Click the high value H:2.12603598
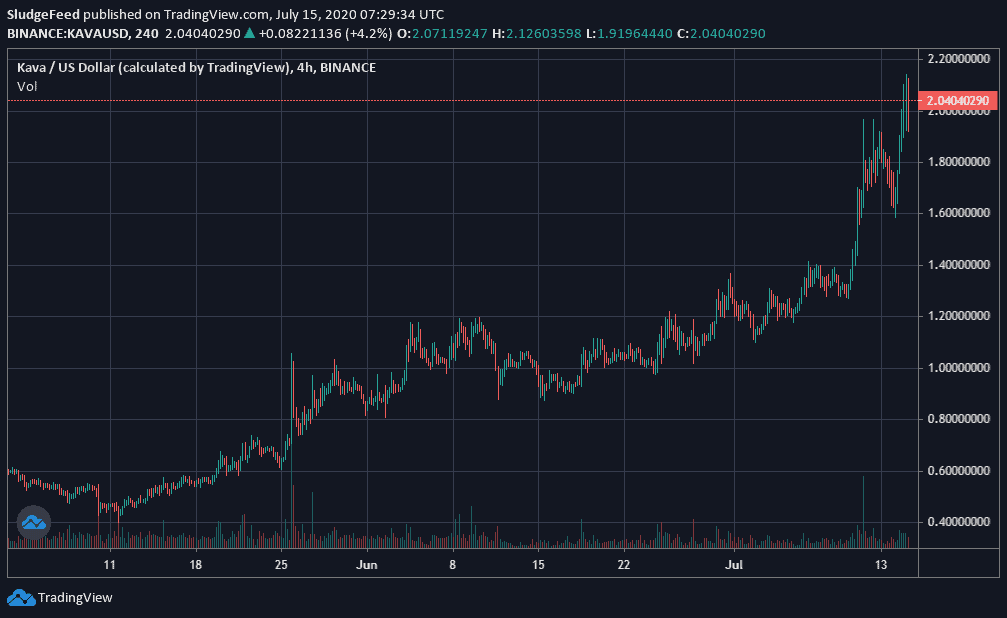 click(537, 33)
